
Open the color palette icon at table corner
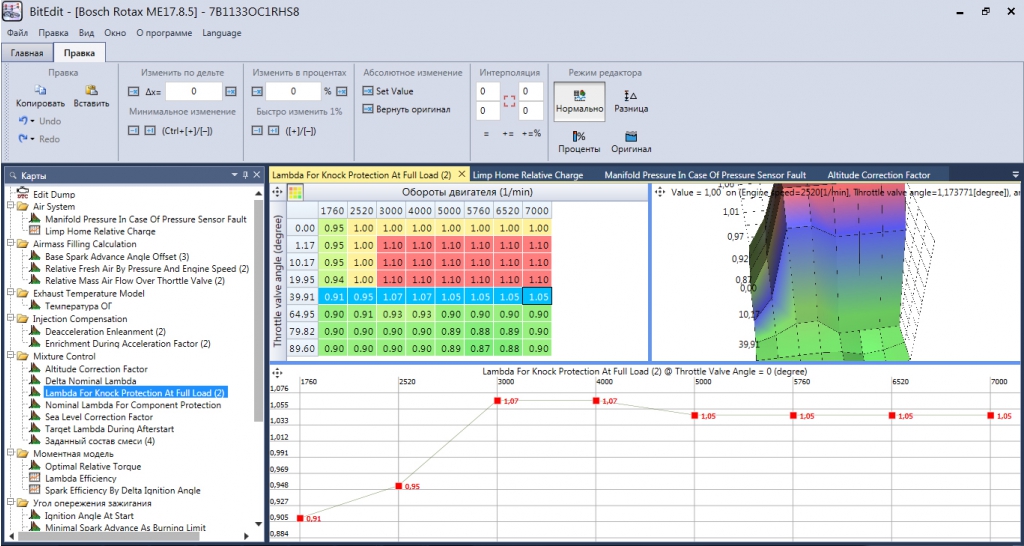pyautogui.click(x=296, y=193)
